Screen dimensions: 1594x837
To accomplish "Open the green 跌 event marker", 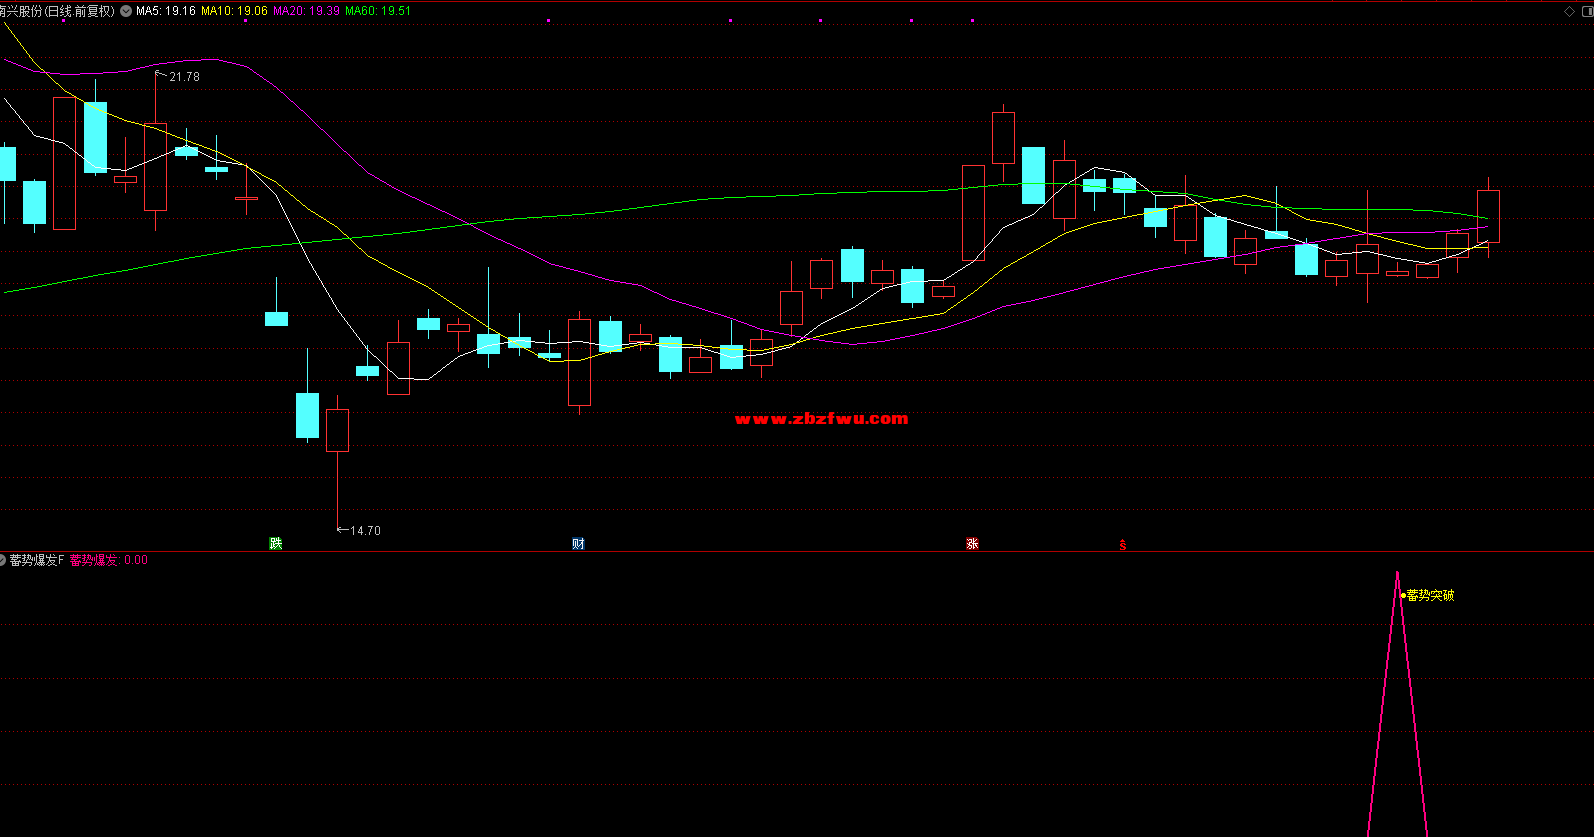I will [x=276, y=544].
